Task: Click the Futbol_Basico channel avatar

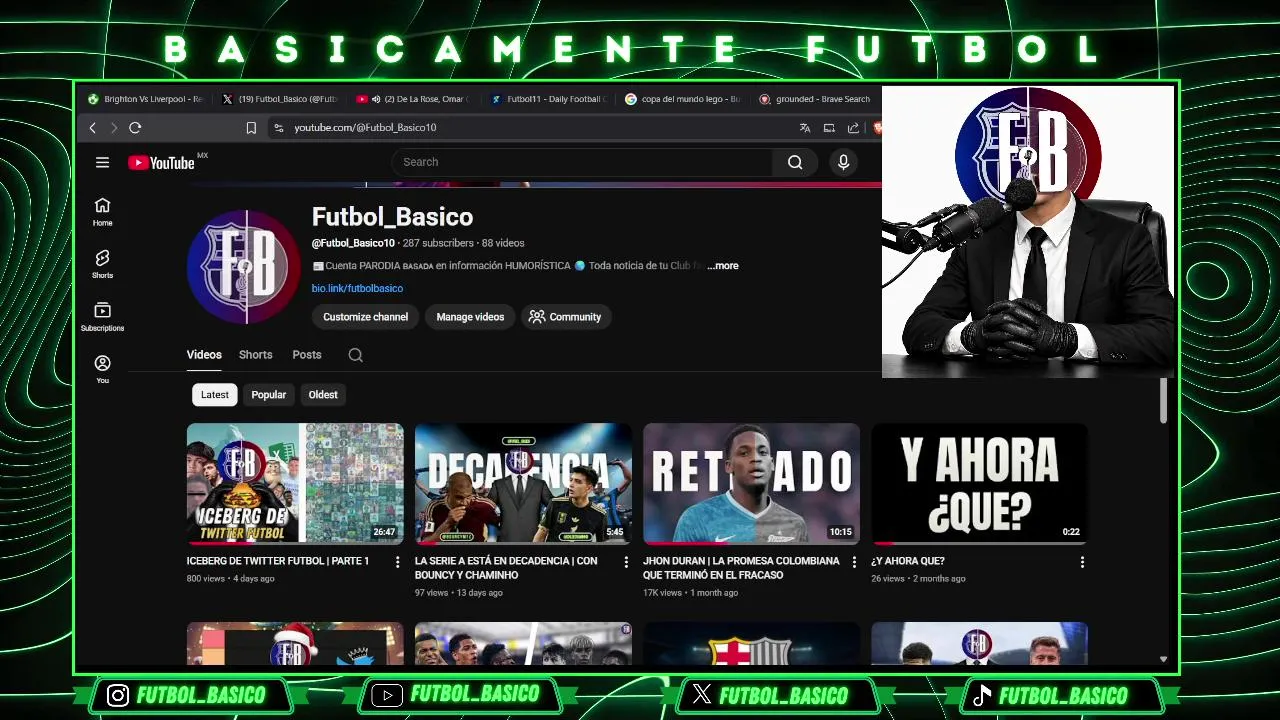Action: tap(243, 267)
